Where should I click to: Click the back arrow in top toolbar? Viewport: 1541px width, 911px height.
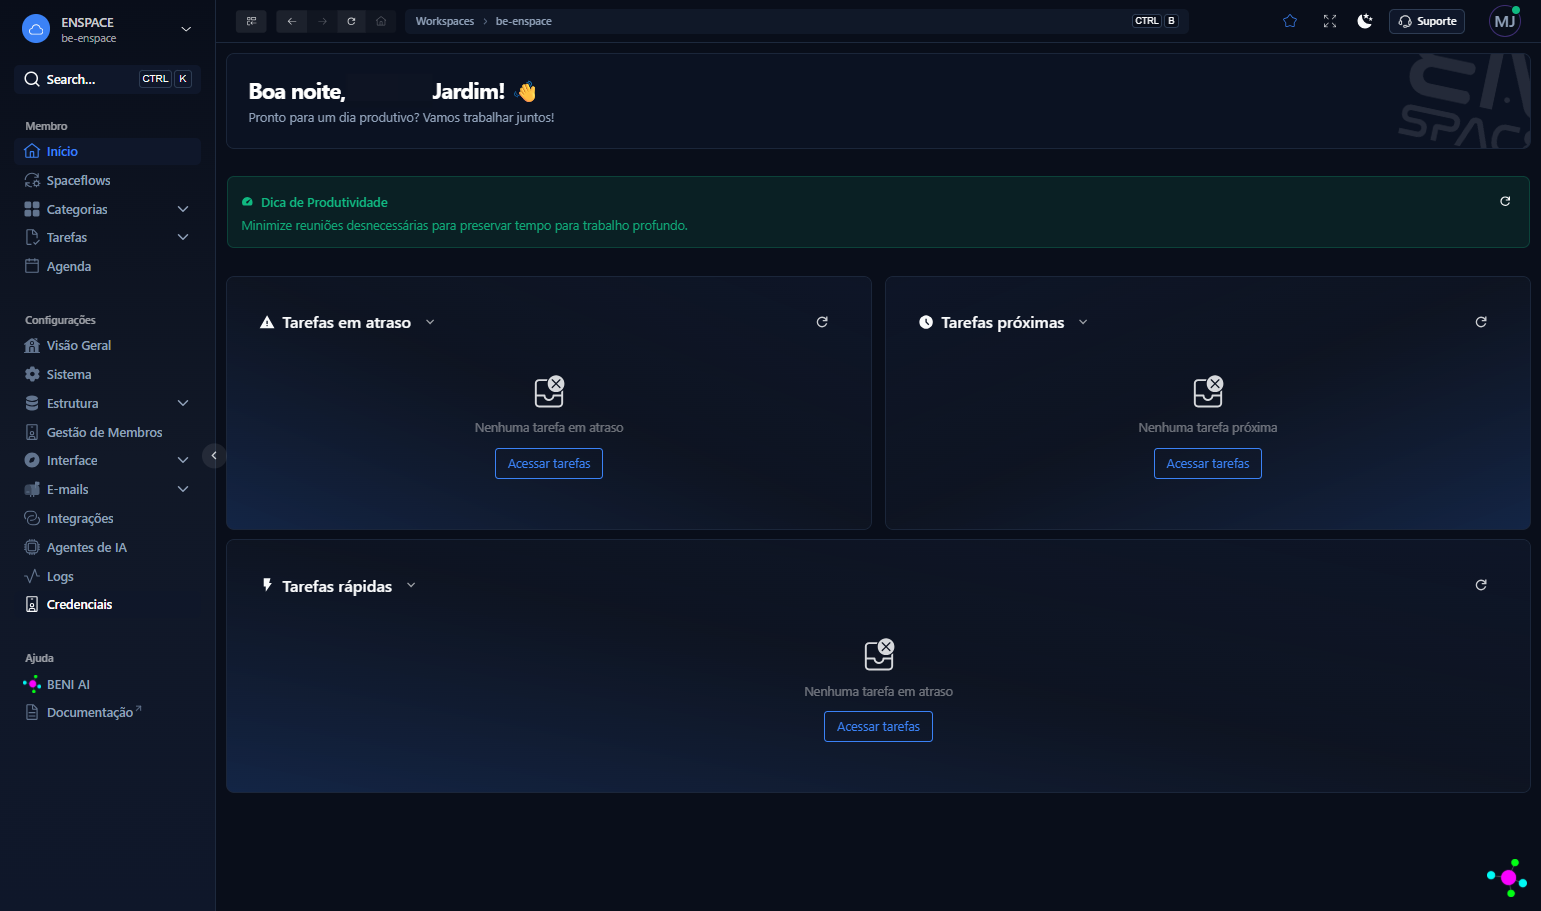[x=292, y=21]
